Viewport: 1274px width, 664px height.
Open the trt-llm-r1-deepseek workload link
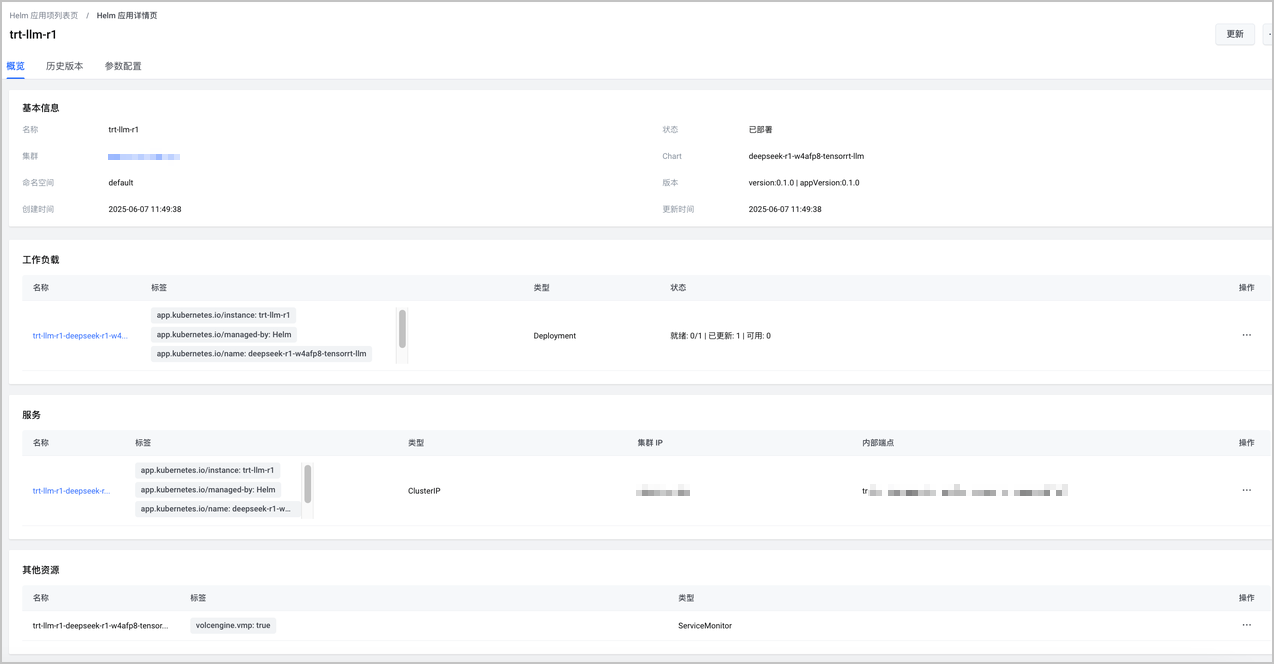(80, 336)
